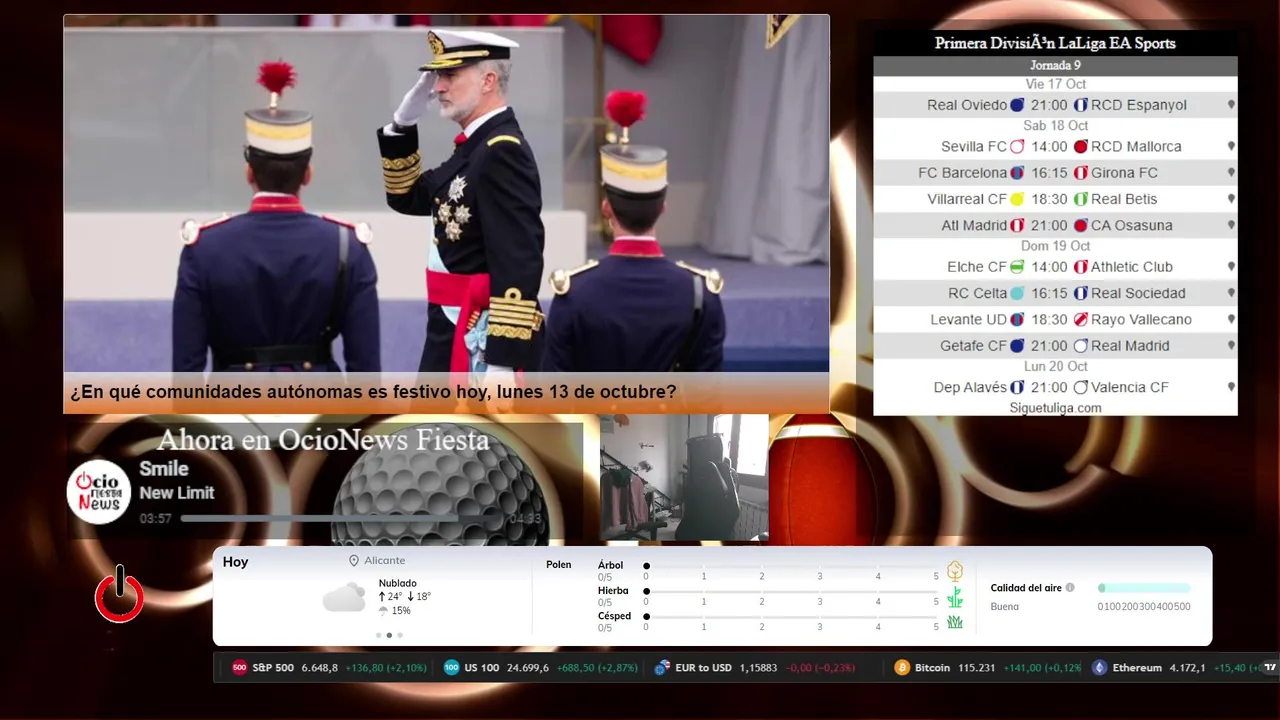This screenshot has height=720, width=1280.
Task: Click the Primera División LaLiga EA Sports title
Action: point(1055,43)
